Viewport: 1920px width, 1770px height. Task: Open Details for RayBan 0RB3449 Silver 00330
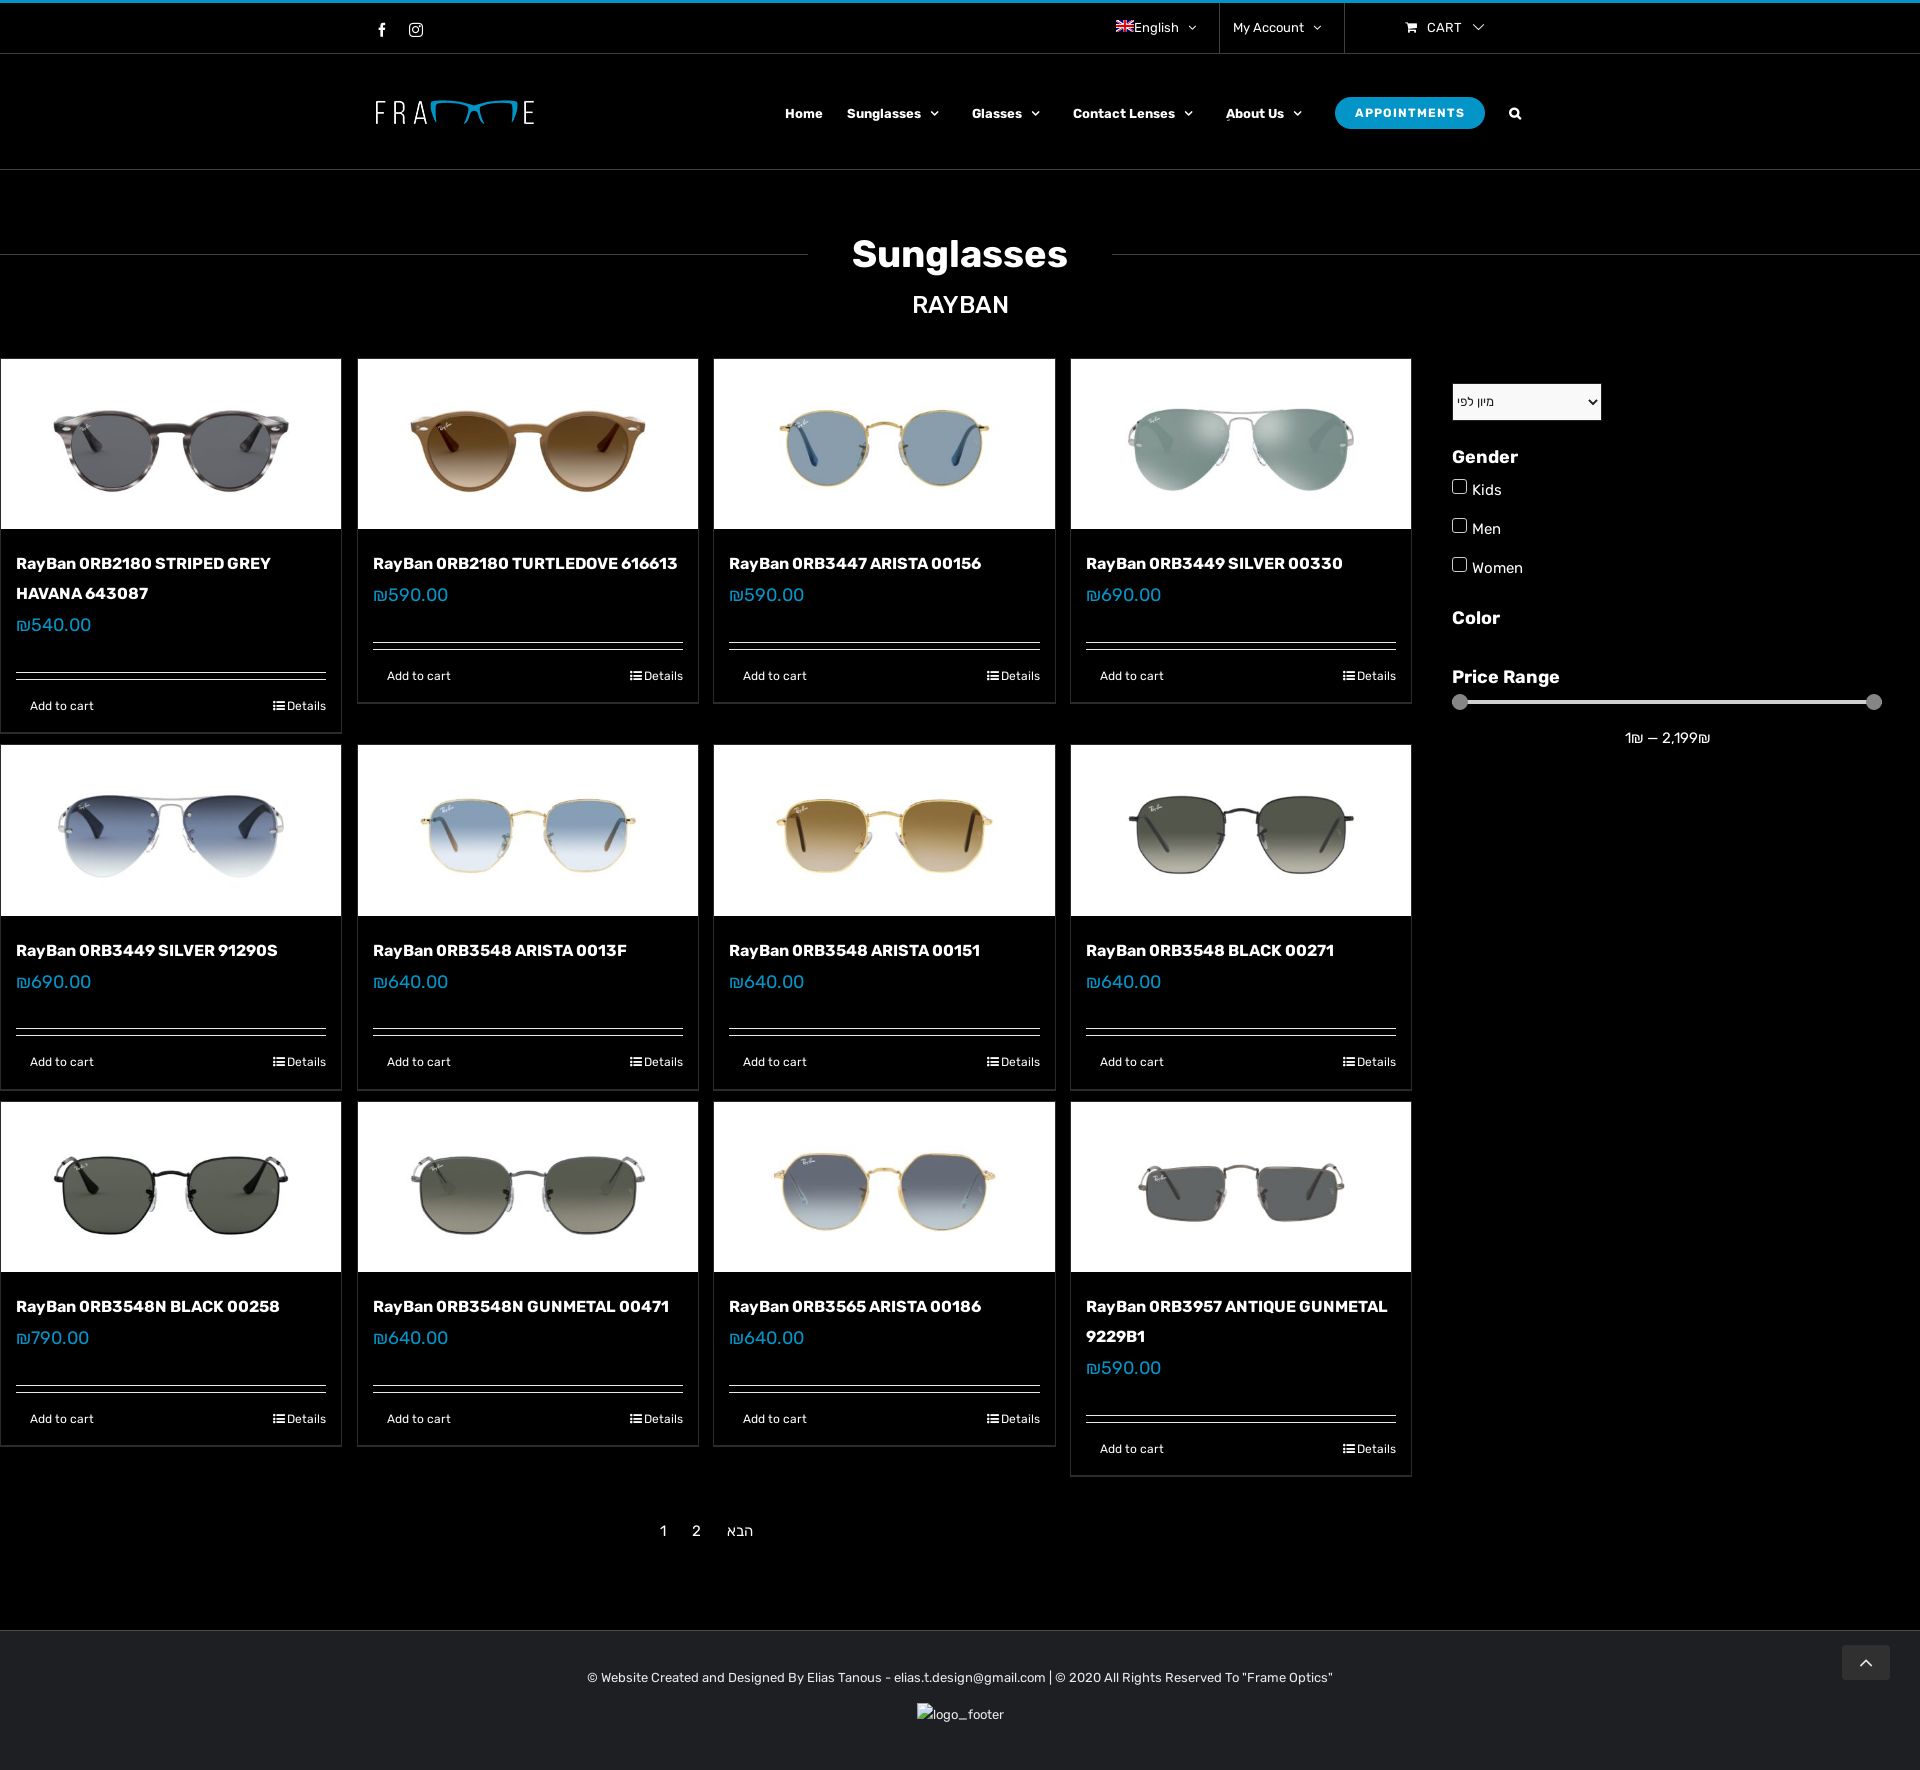(1370, 676)
